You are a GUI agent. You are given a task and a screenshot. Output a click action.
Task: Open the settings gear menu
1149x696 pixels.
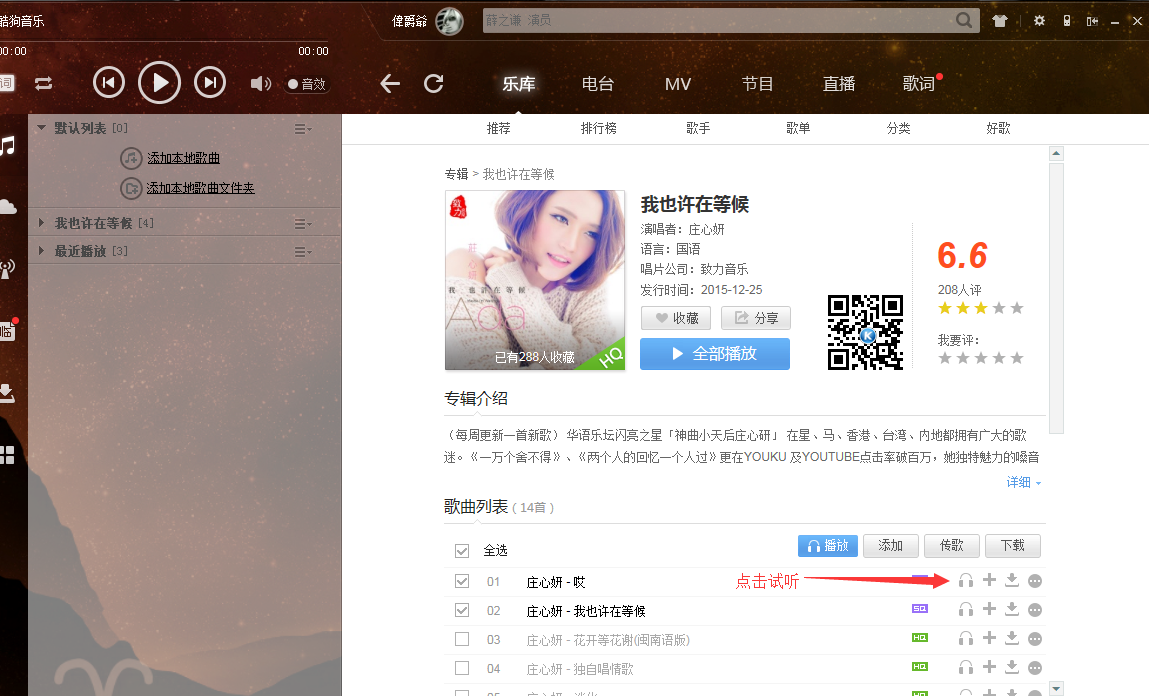pyautogui.click(x=1039, y=21)
